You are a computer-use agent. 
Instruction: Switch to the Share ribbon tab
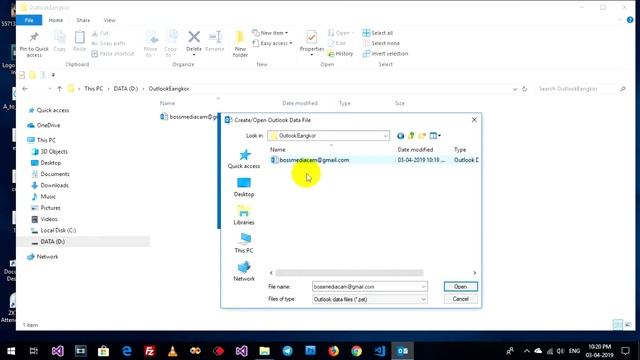tap(83, 20)
